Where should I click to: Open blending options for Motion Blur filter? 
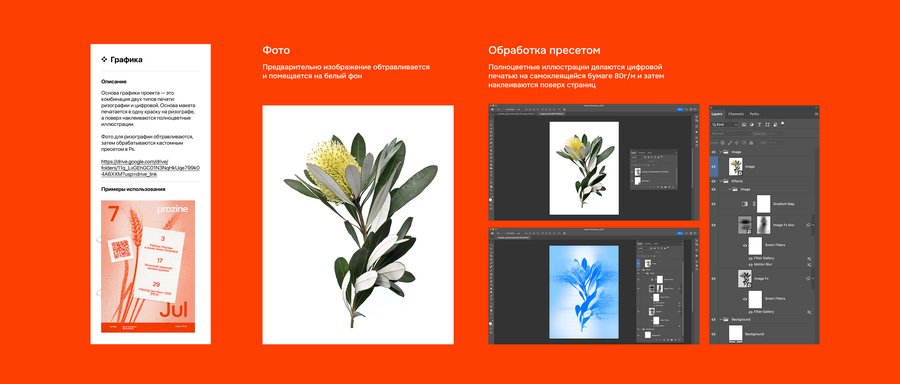[x=809, y=265]
